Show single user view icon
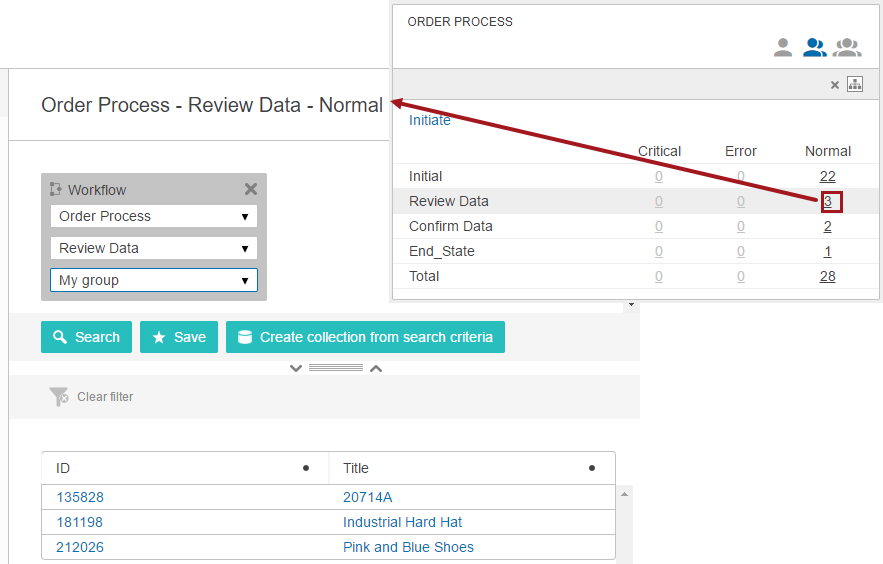This screenshot has height=564, width=883. pyautogui.click(x=783, y=47)
